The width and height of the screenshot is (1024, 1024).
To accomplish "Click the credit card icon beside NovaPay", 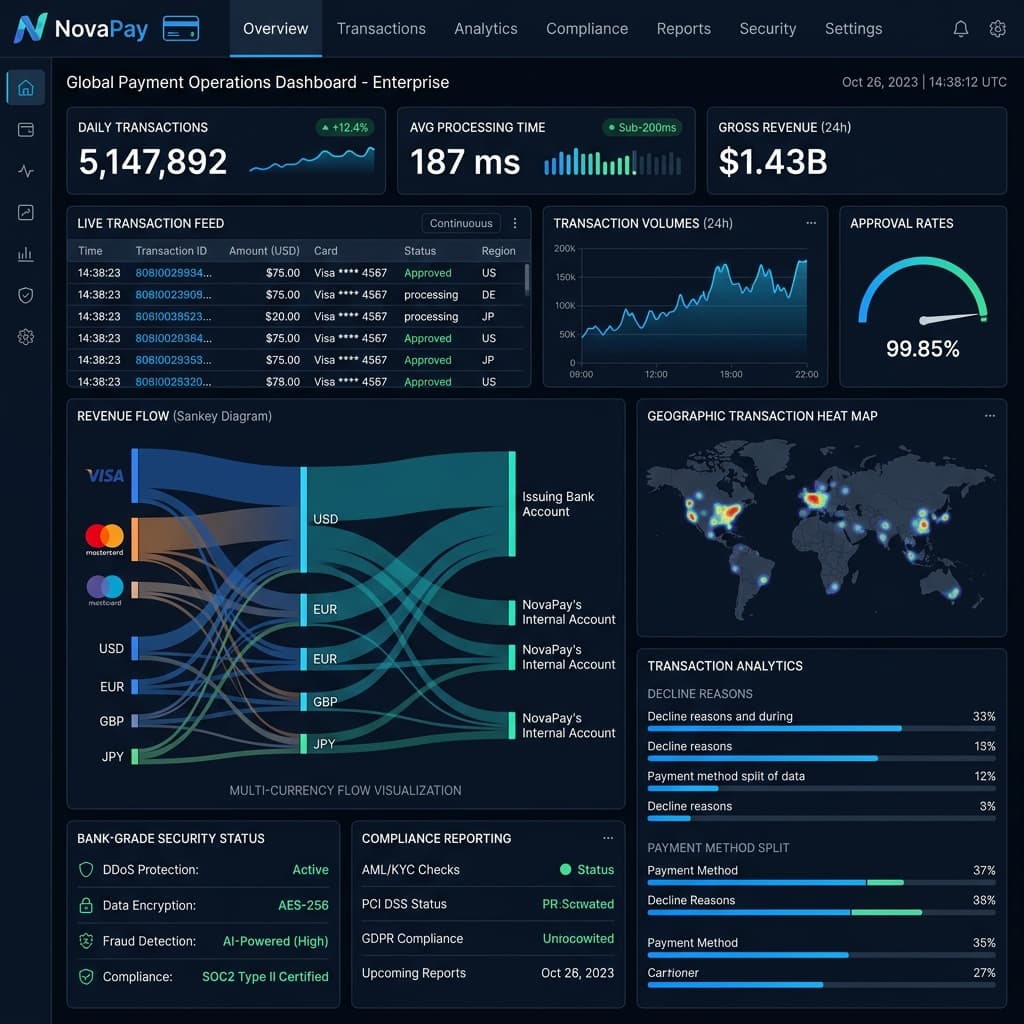I will (x=181, y=29).
